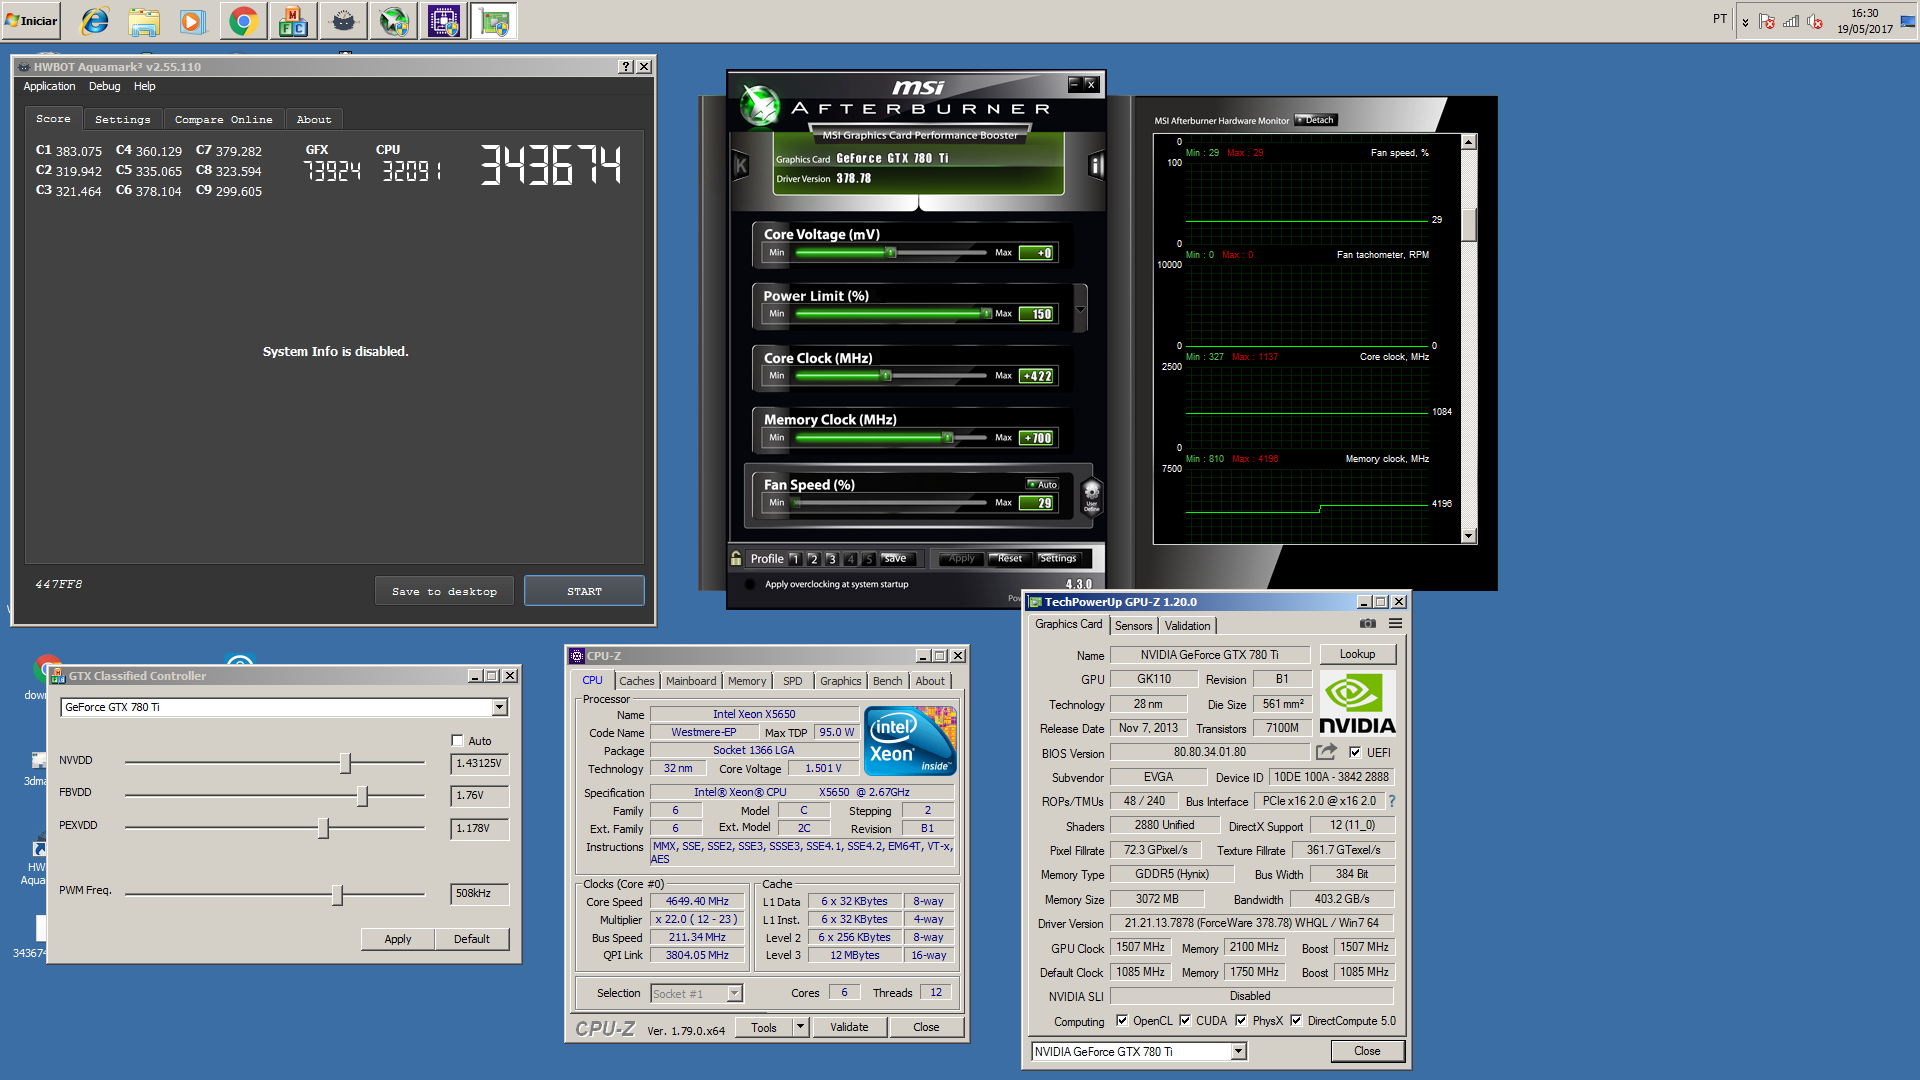
Task: Toggle Apply overclocking at system startup
Action: [750, 584]
